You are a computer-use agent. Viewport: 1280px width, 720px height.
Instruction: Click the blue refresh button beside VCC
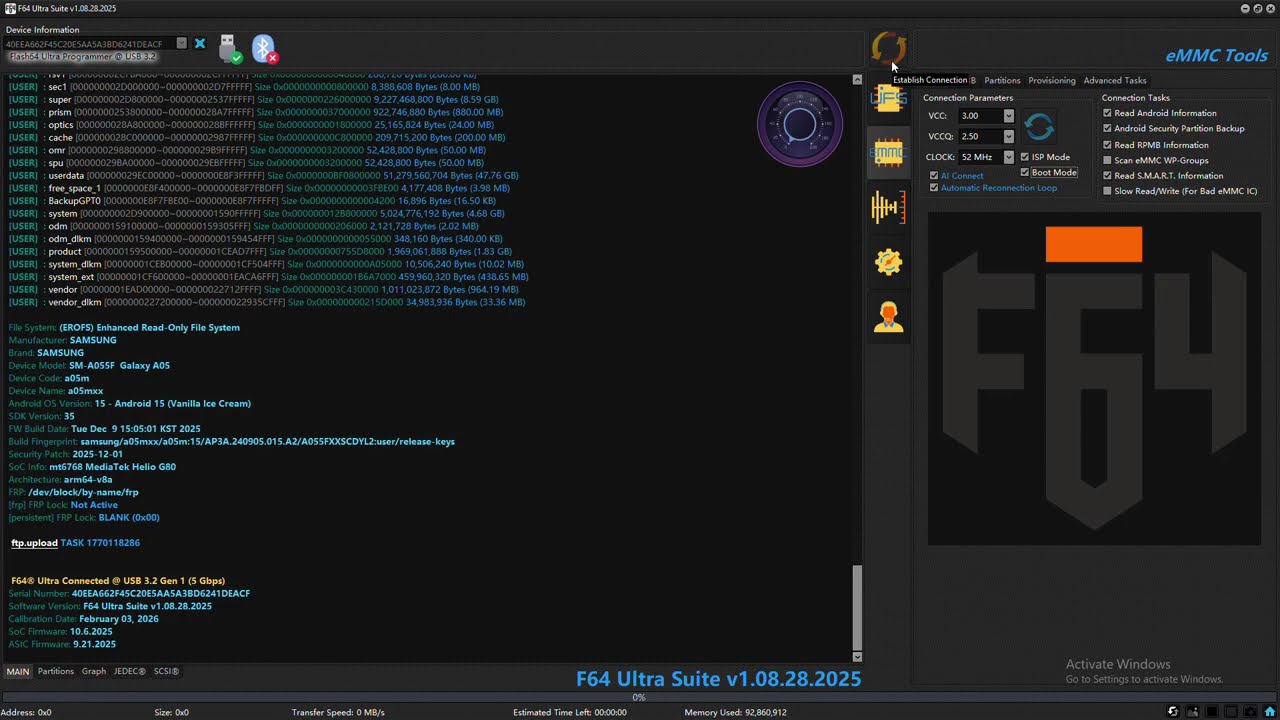click(1039, 127)
